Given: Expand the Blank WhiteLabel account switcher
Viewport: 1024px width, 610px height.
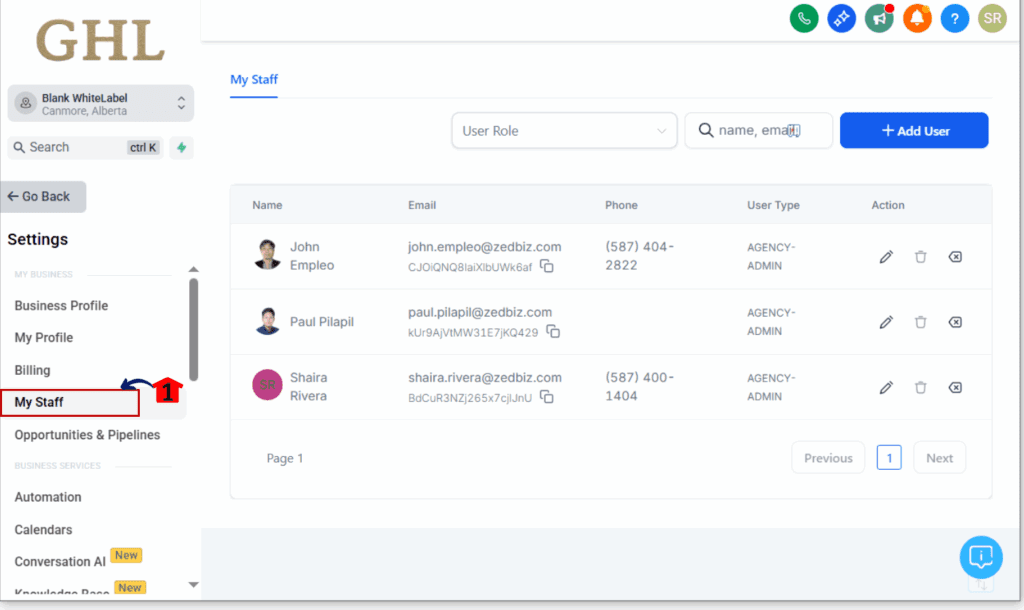Looking at the screenshot, I should 101,103.
